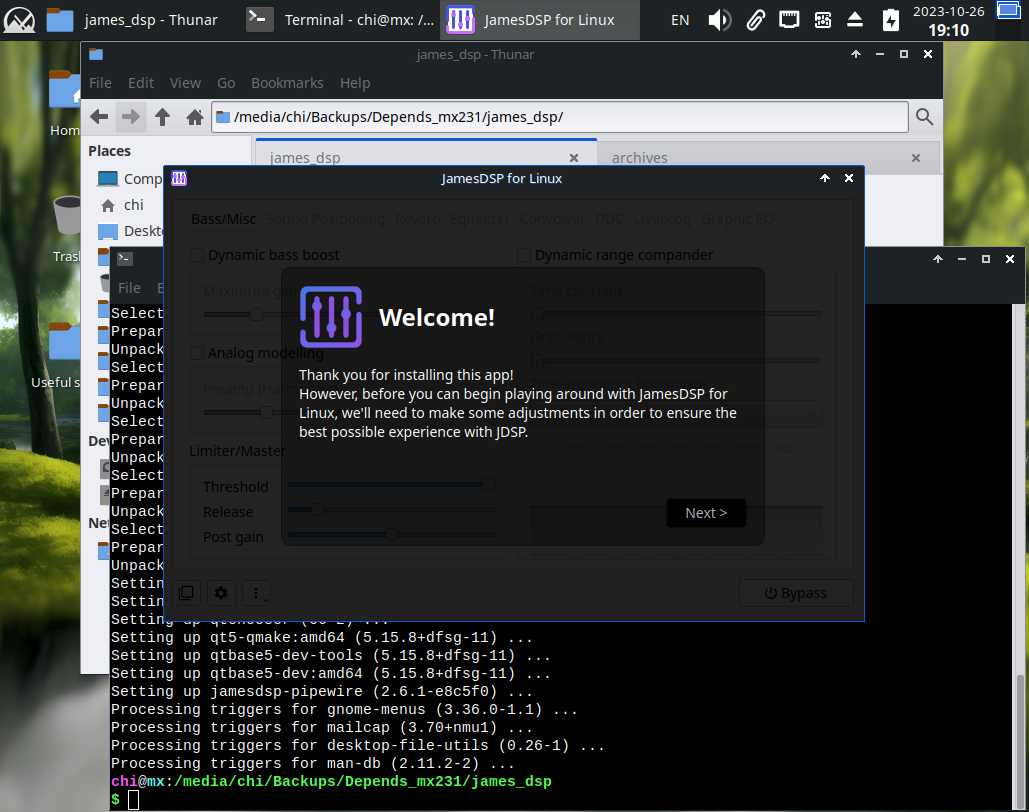1029x812 pixels.
Task: Switch to the archives tab
Action: point(640,158)
